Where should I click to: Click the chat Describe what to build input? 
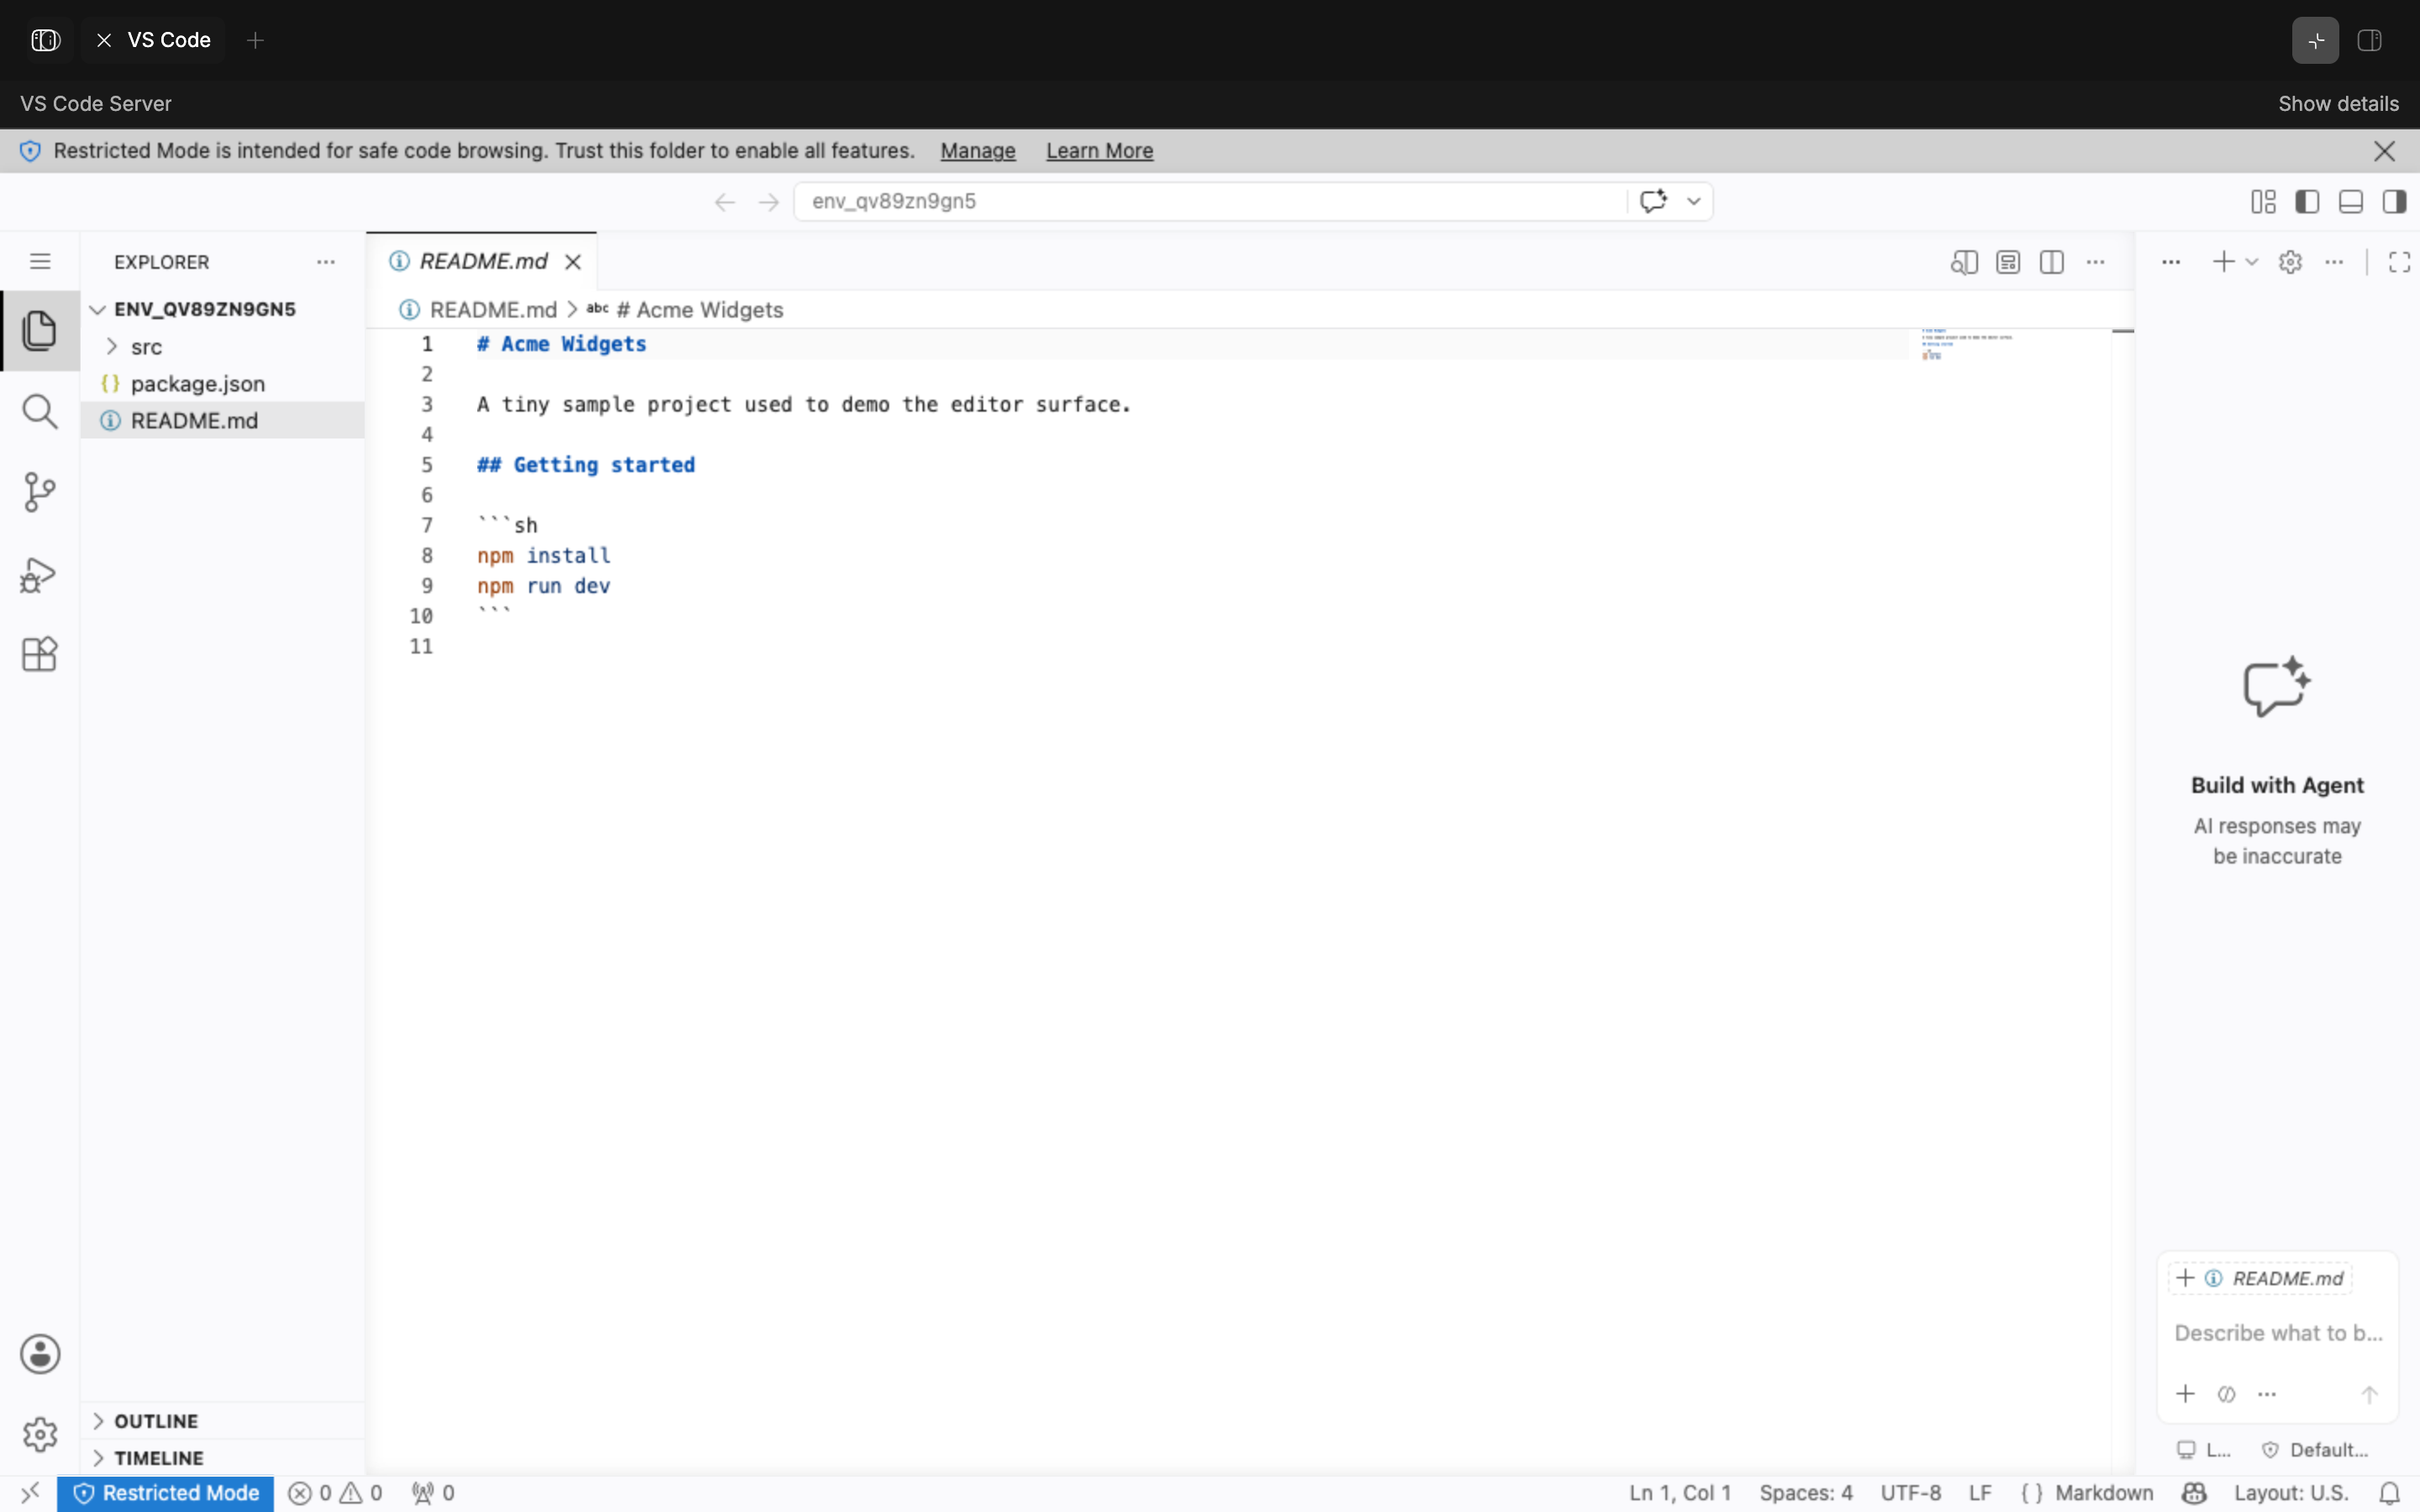tap(2278, 1333)
